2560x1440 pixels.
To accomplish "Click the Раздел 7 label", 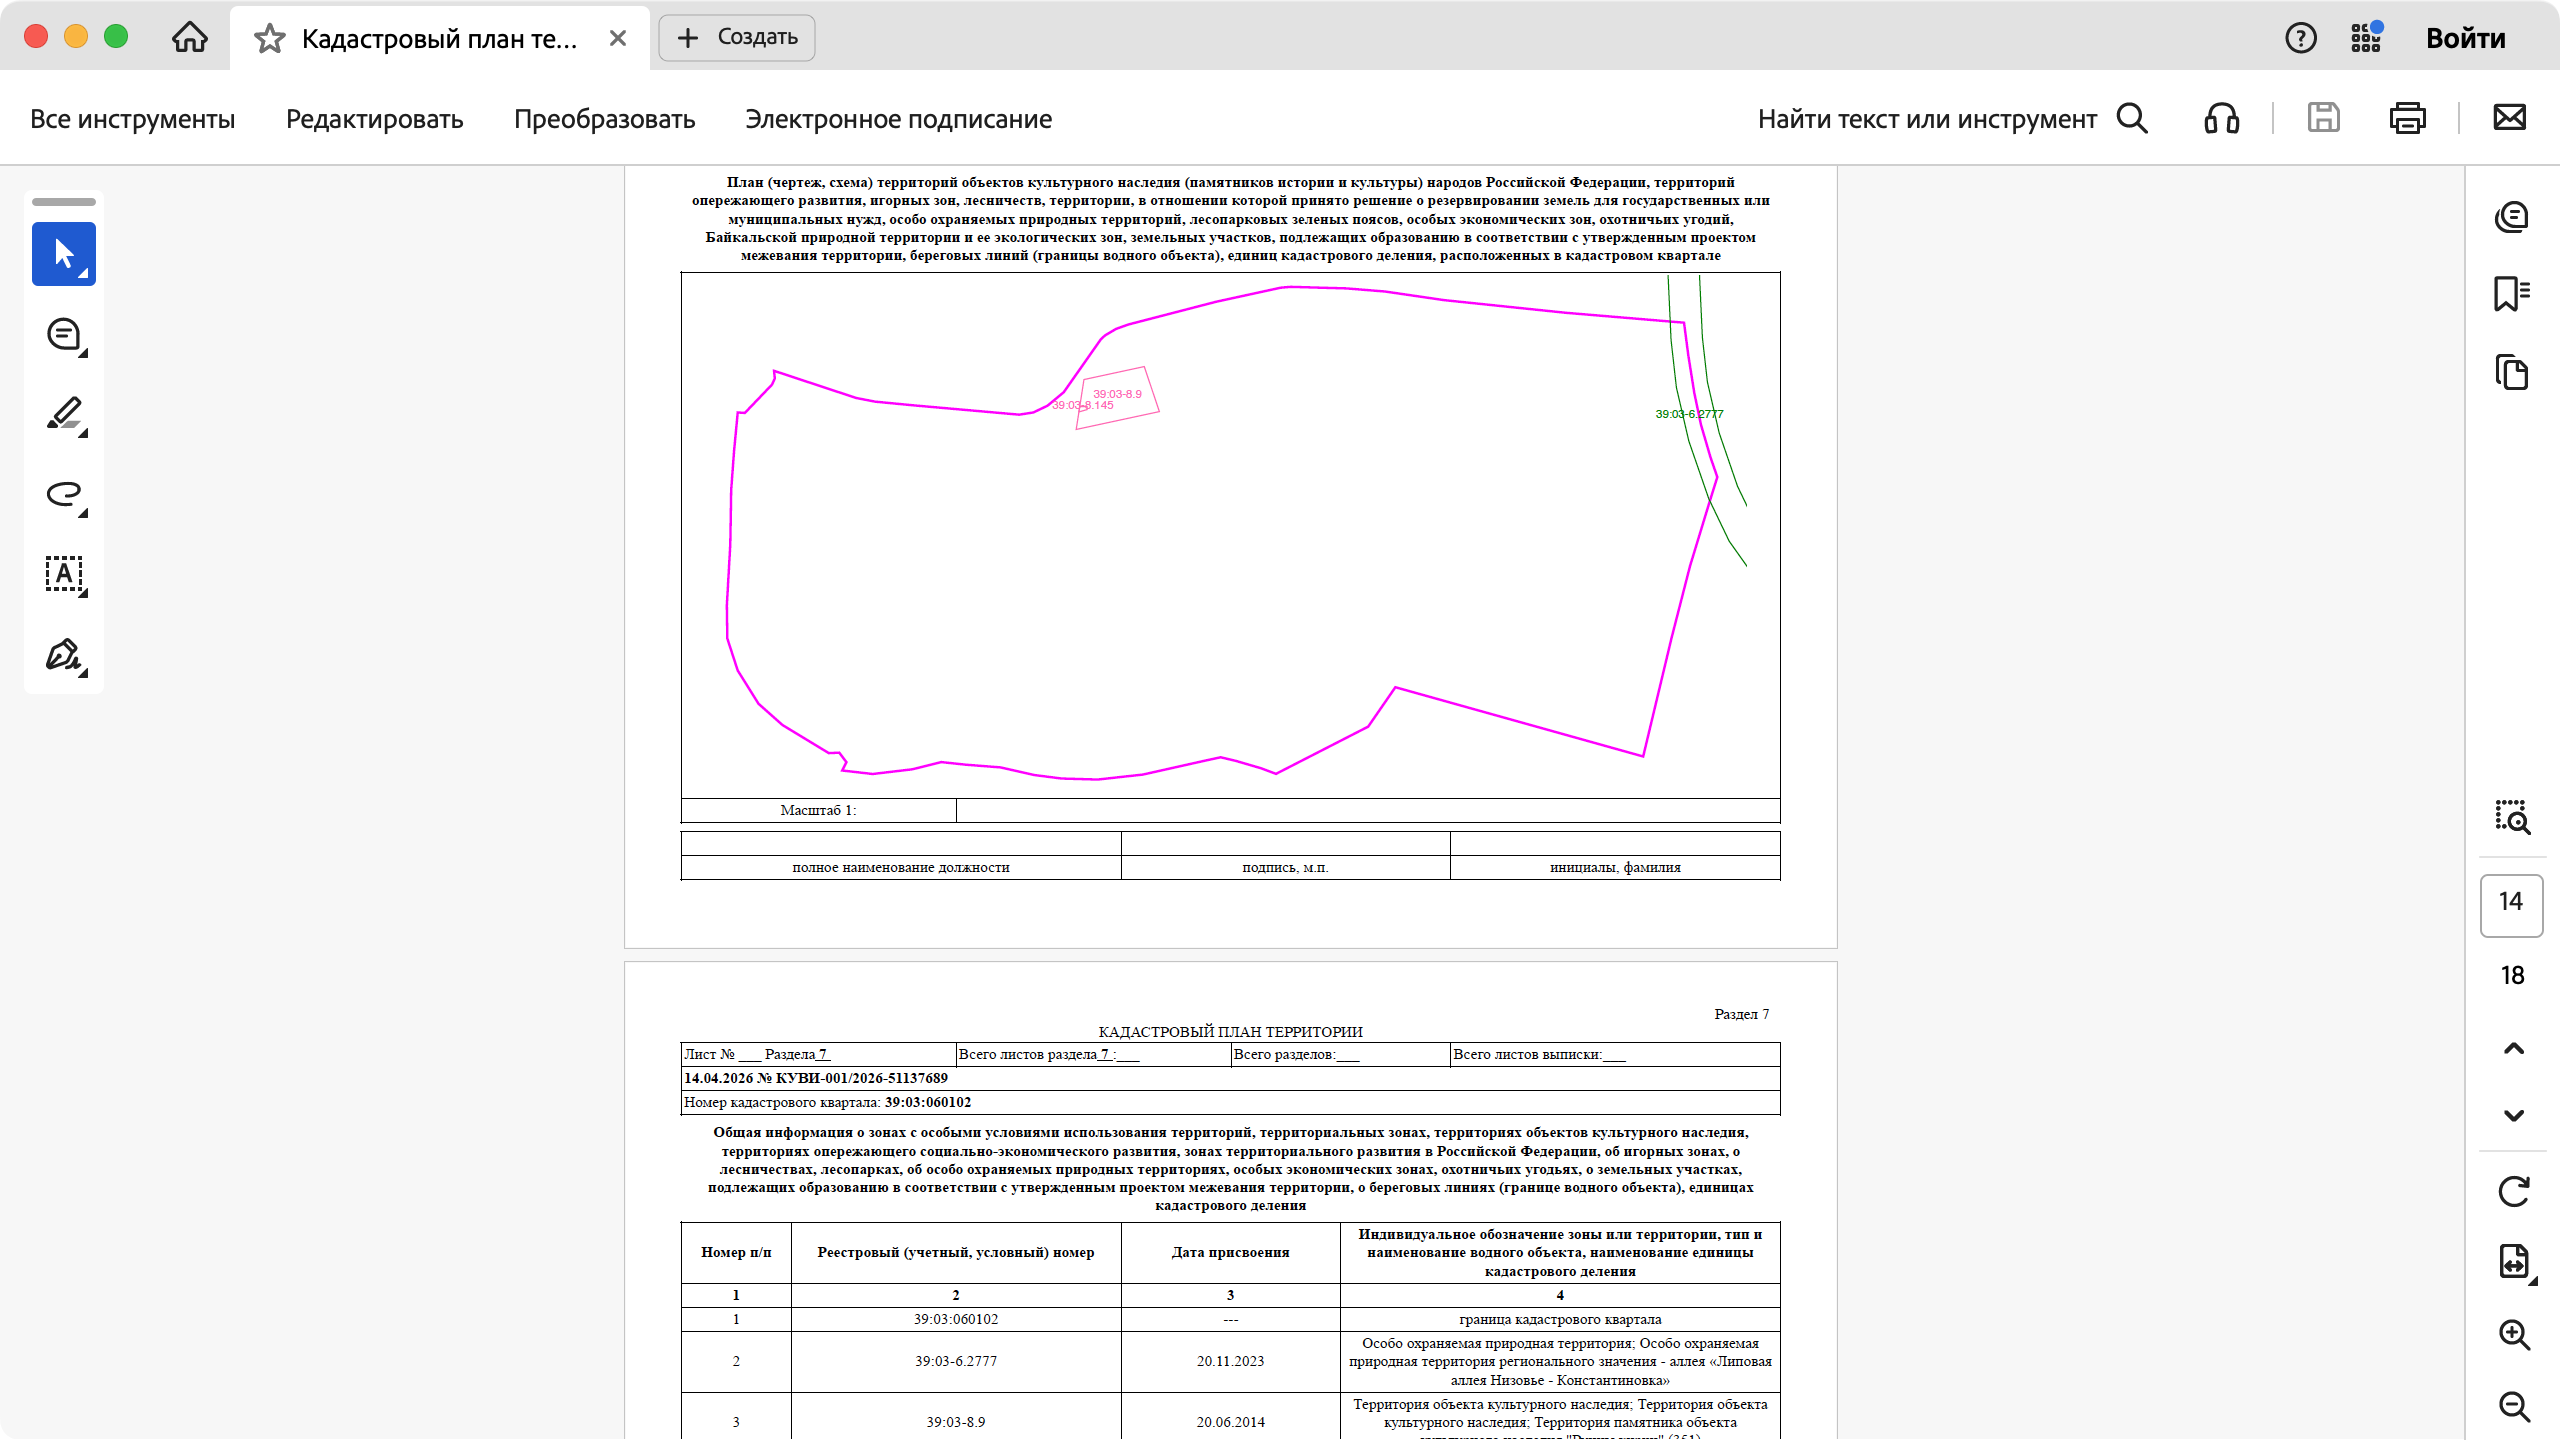I will tap(1742, 1014).
